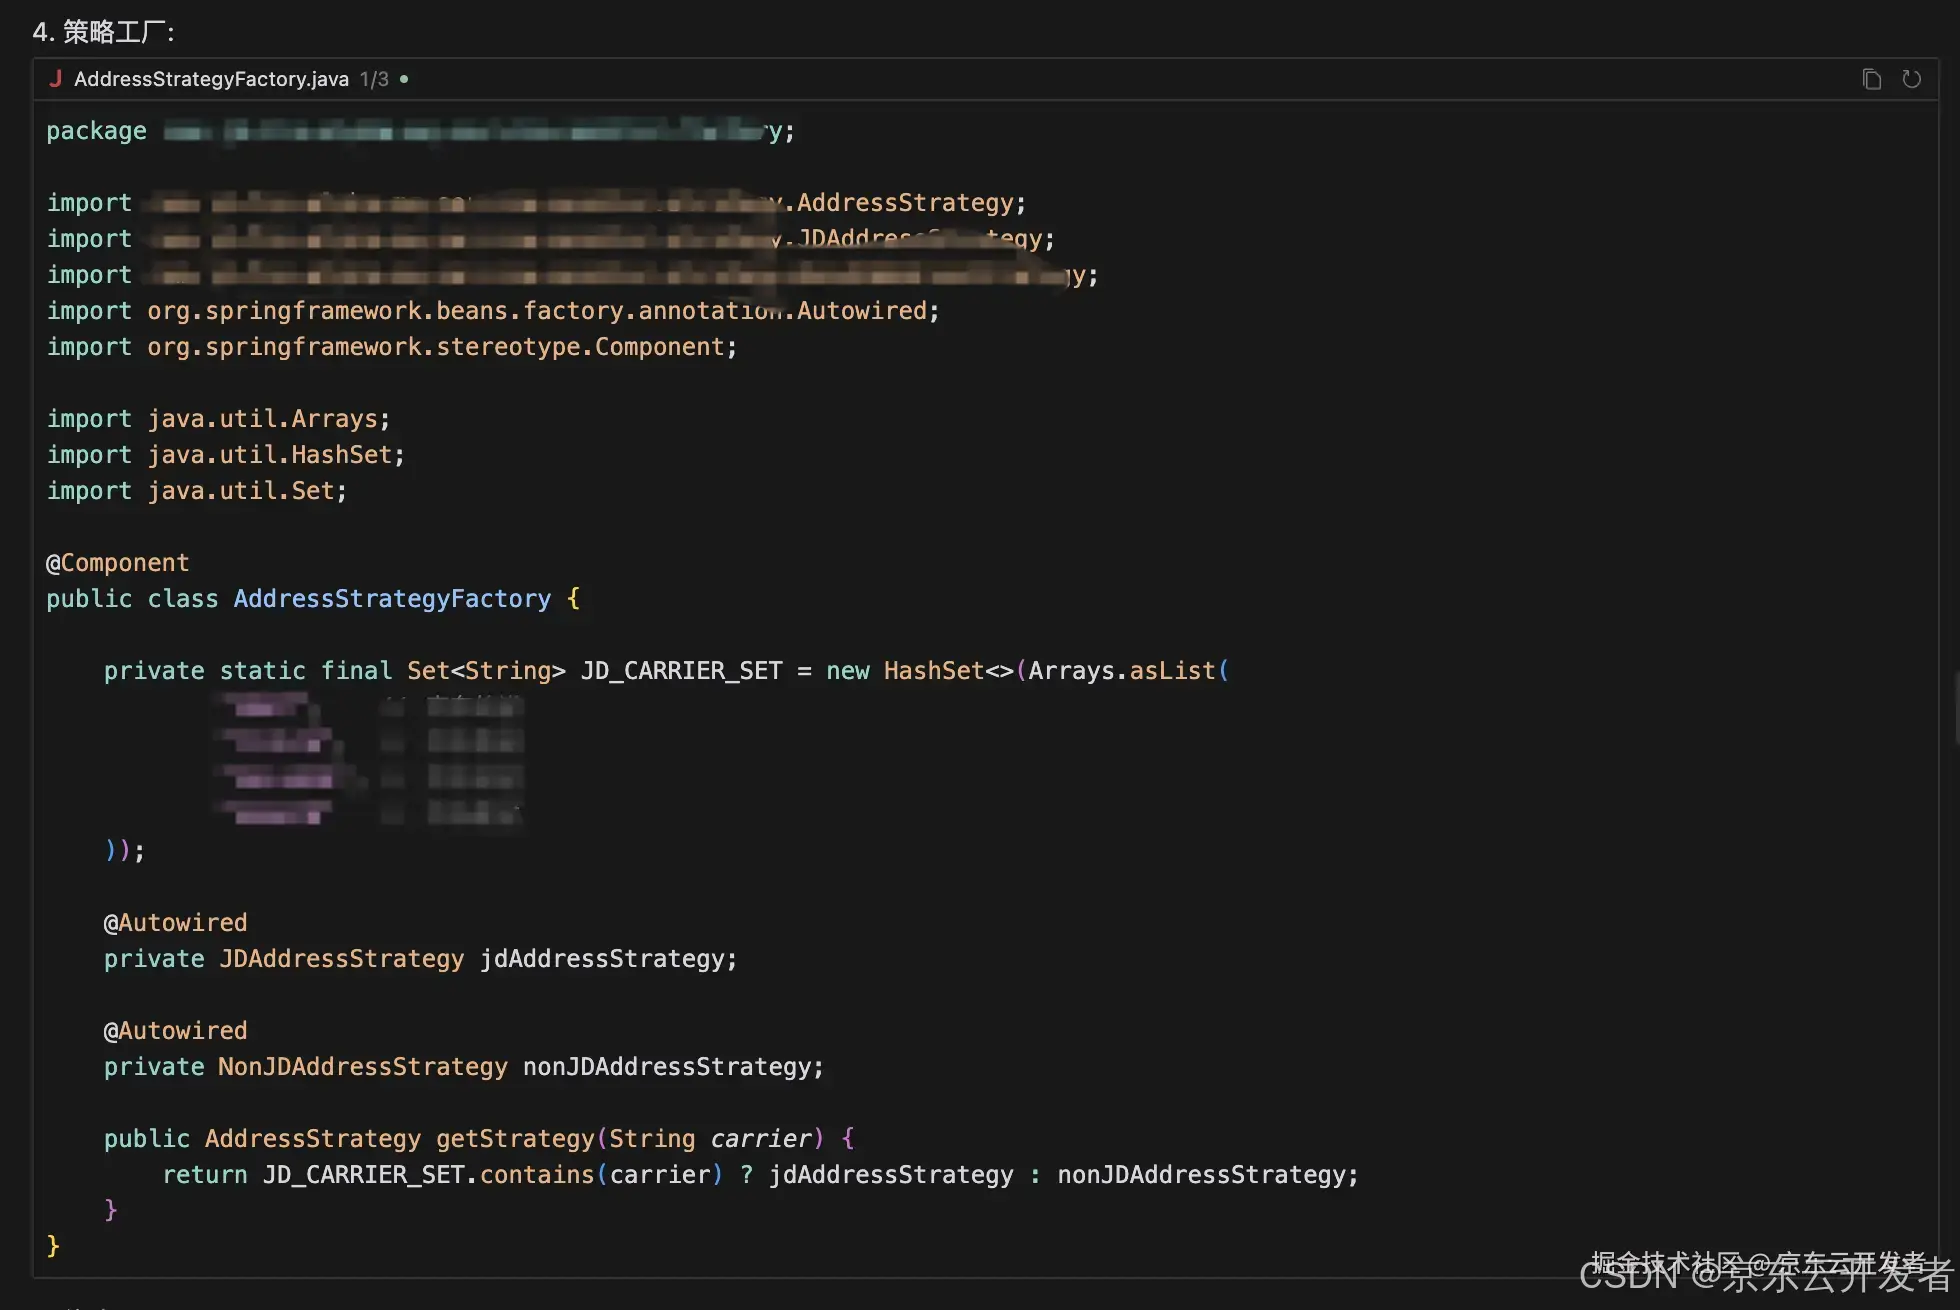Click the italic carrier parameter
1960x1310 pixels.
click(761, 1139)
